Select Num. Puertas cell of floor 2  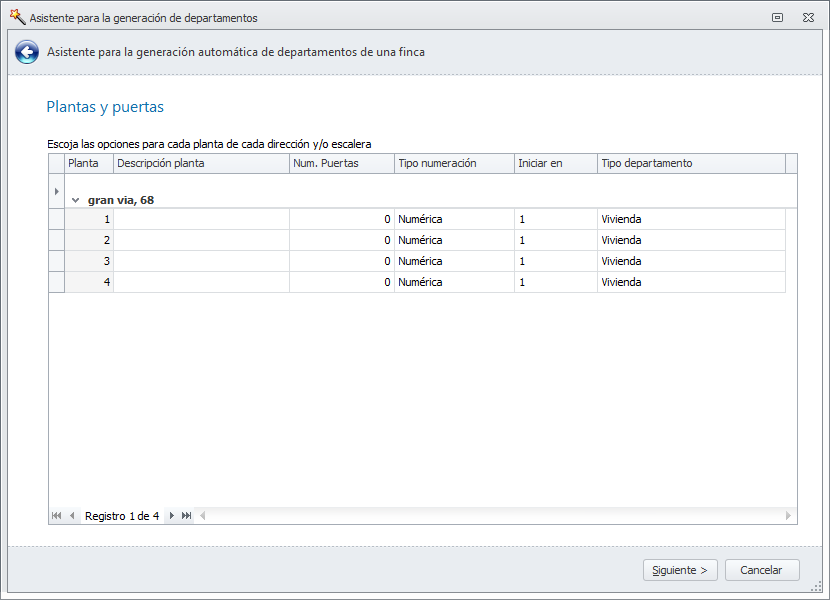pos(342,240)
